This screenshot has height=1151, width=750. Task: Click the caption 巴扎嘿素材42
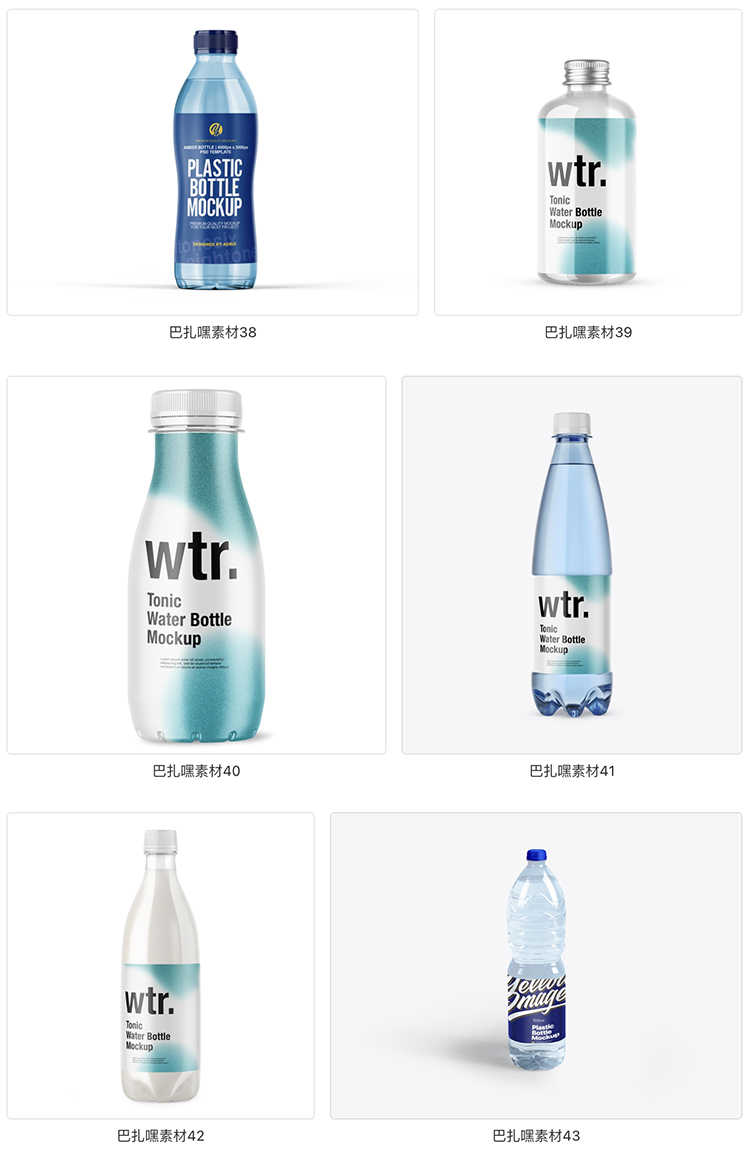[161, 1136]
